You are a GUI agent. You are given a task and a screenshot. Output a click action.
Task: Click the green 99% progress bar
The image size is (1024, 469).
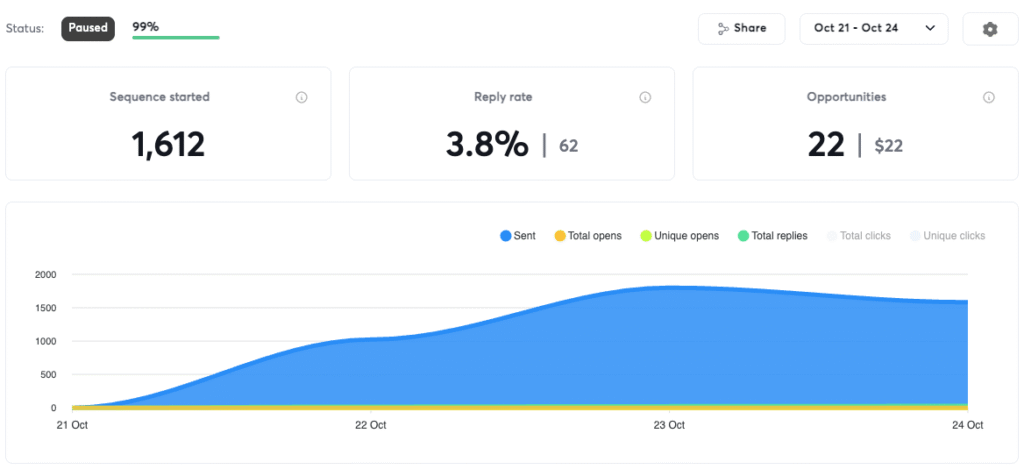coord(176,38)
